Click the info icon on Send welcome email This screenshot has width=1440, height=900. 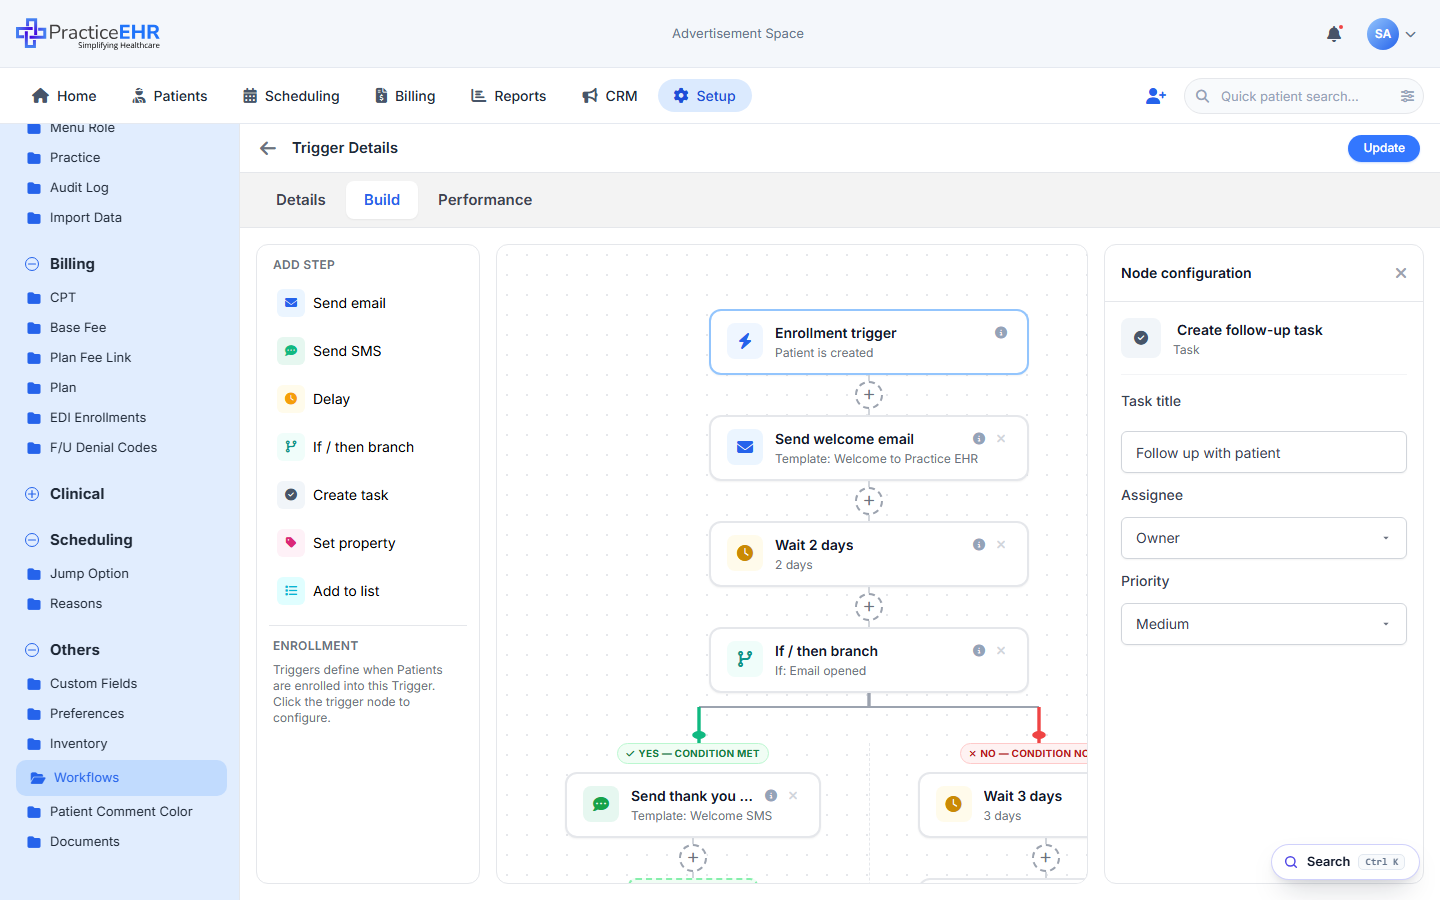click(979, 439)
